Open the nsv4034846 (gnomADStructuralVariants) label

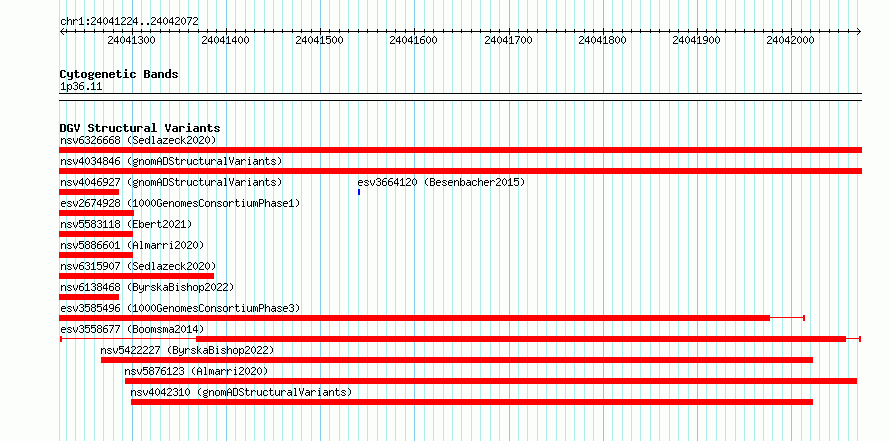(171, 161)
